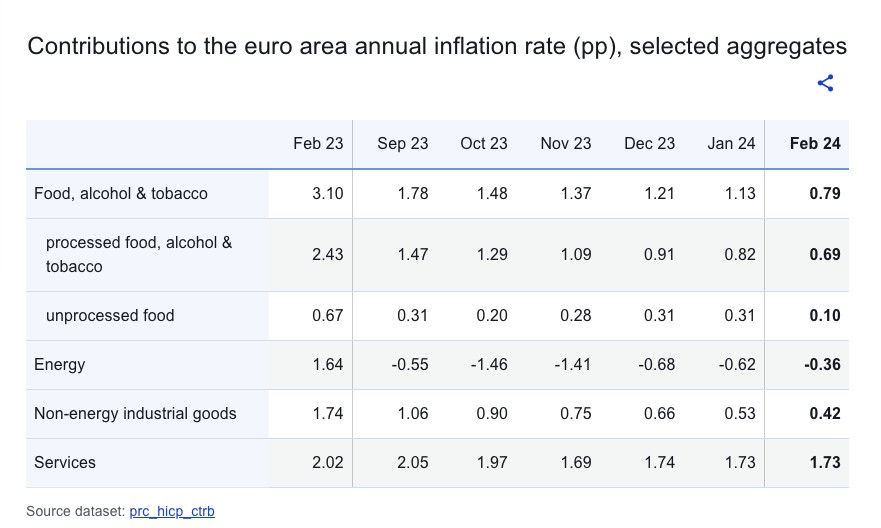Click the Food Feb 23 value 3.10
This screenshot has height=528, width=881.
pos(327,194)
